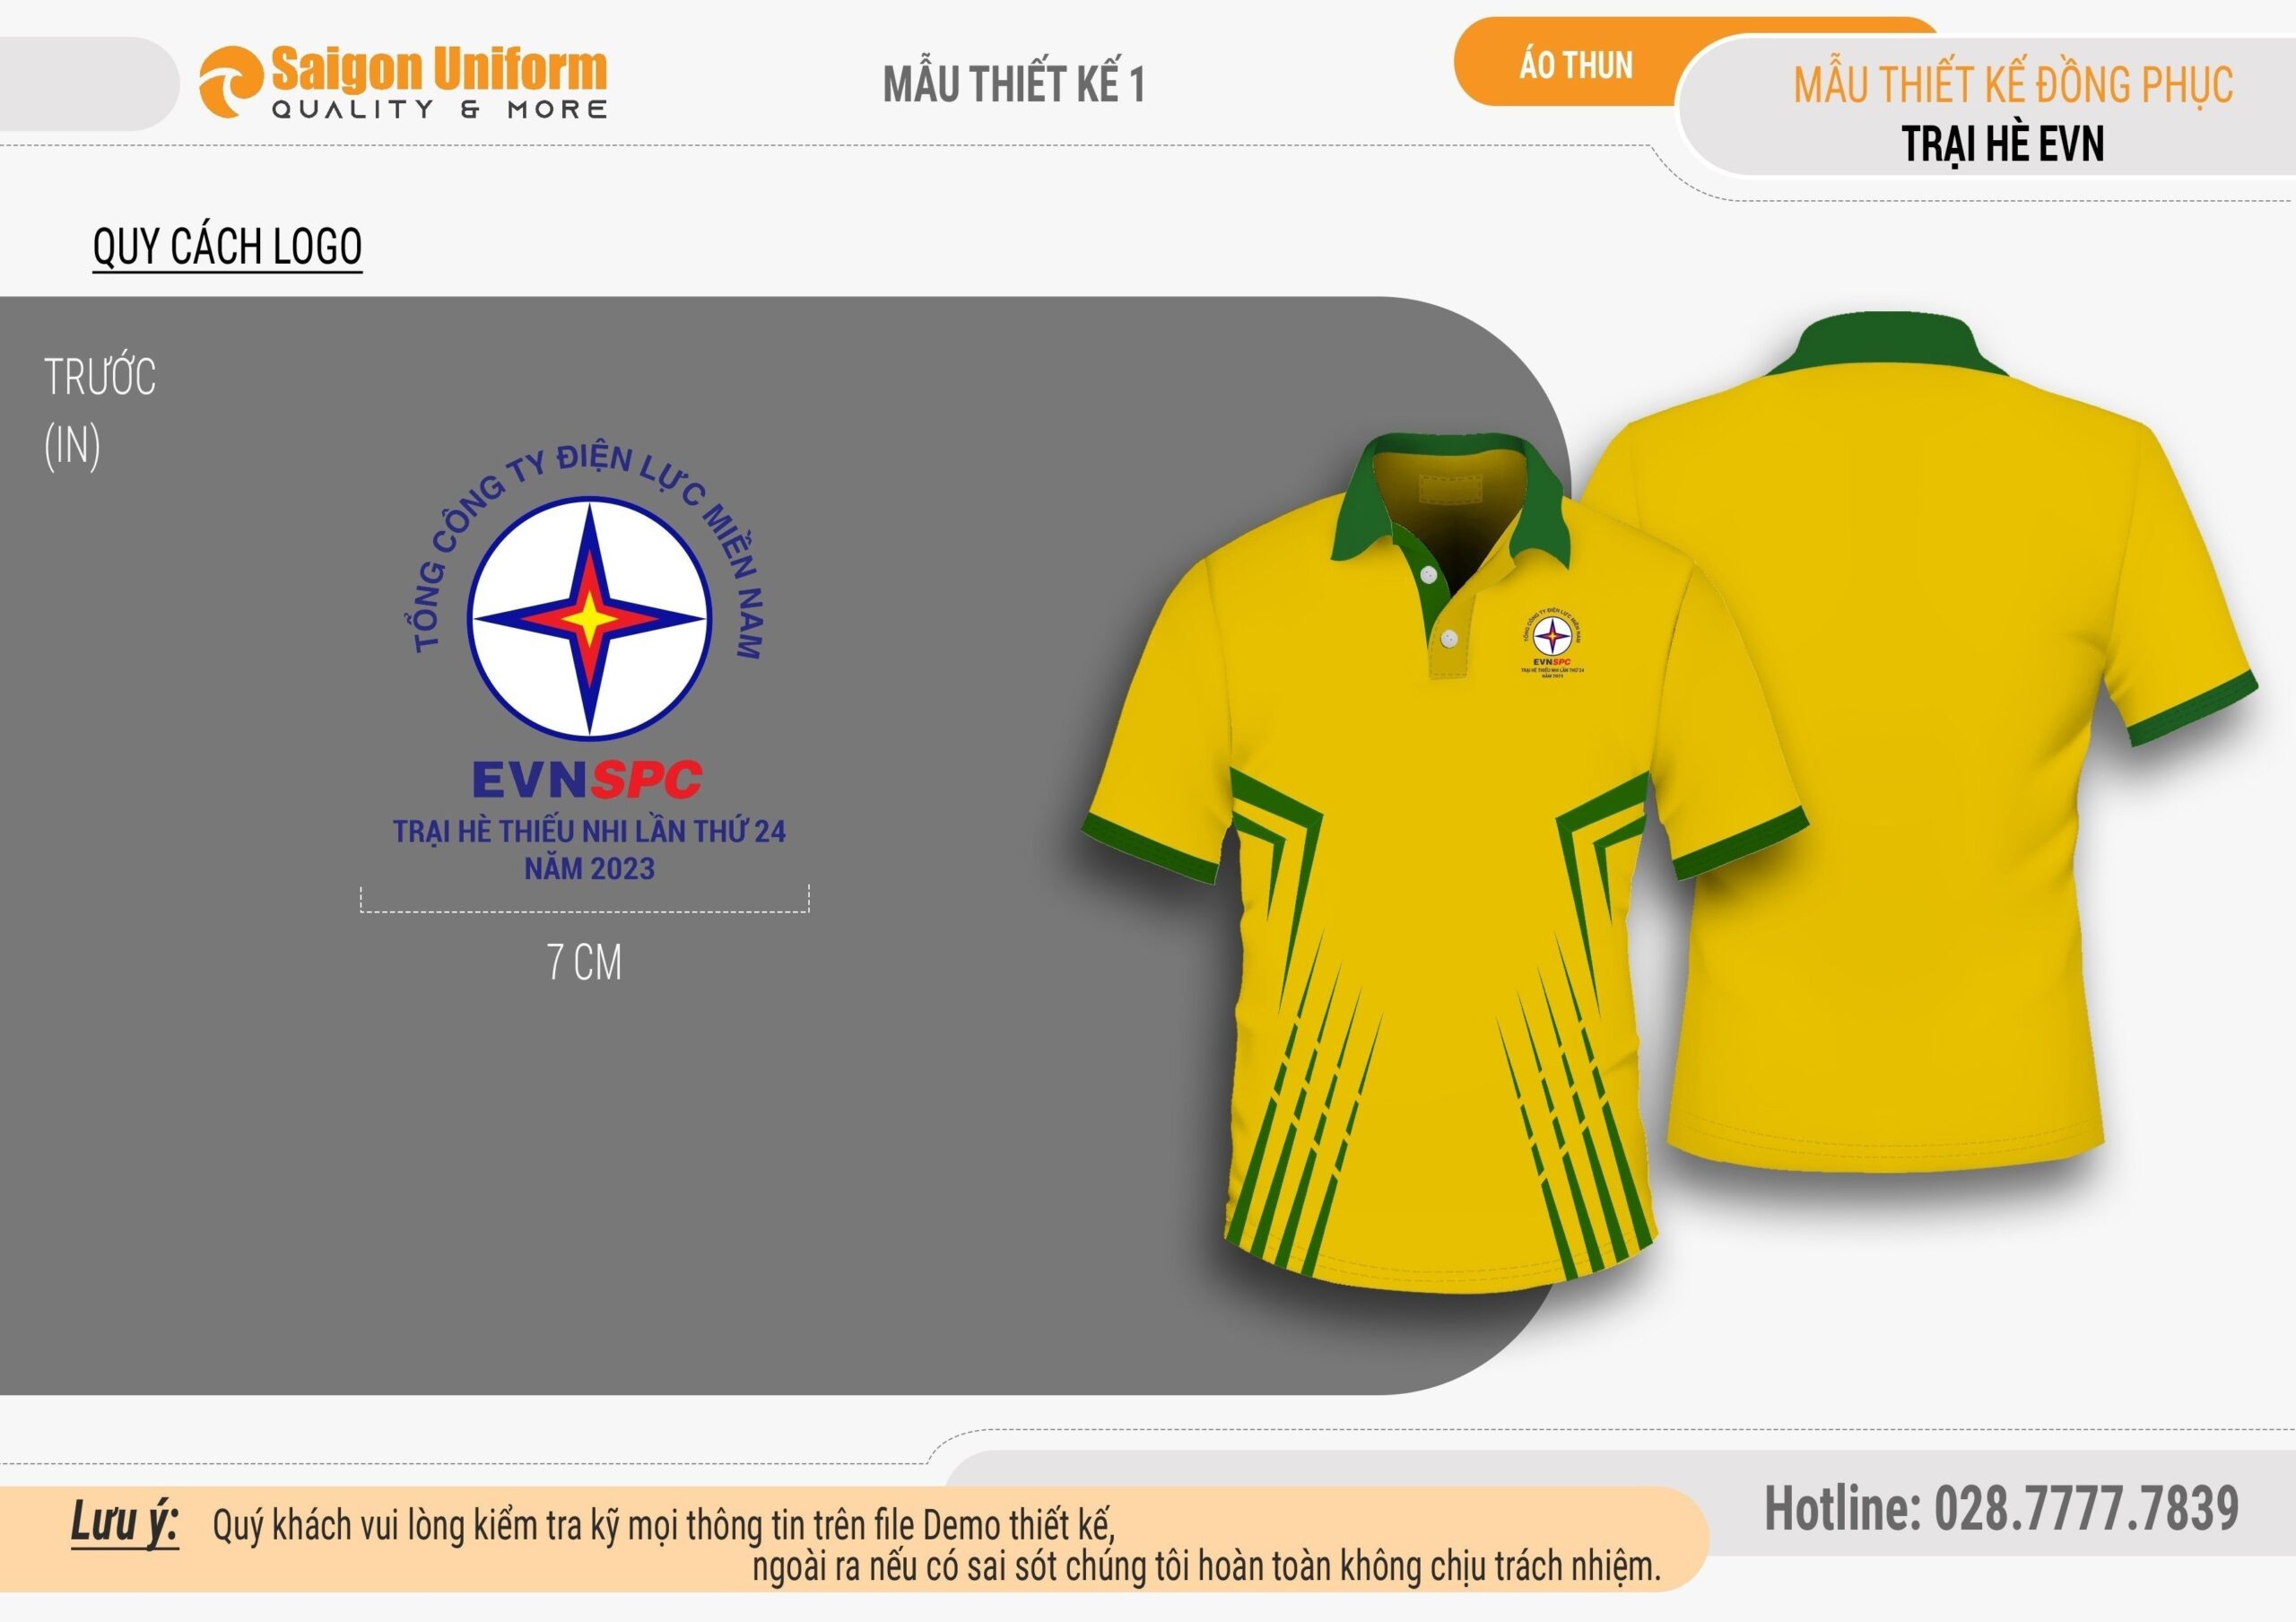The width and height of the screenshot is (2296, 1622).
Task: Click the QUALITY & MORE tagline
Action: coord(440,109)
